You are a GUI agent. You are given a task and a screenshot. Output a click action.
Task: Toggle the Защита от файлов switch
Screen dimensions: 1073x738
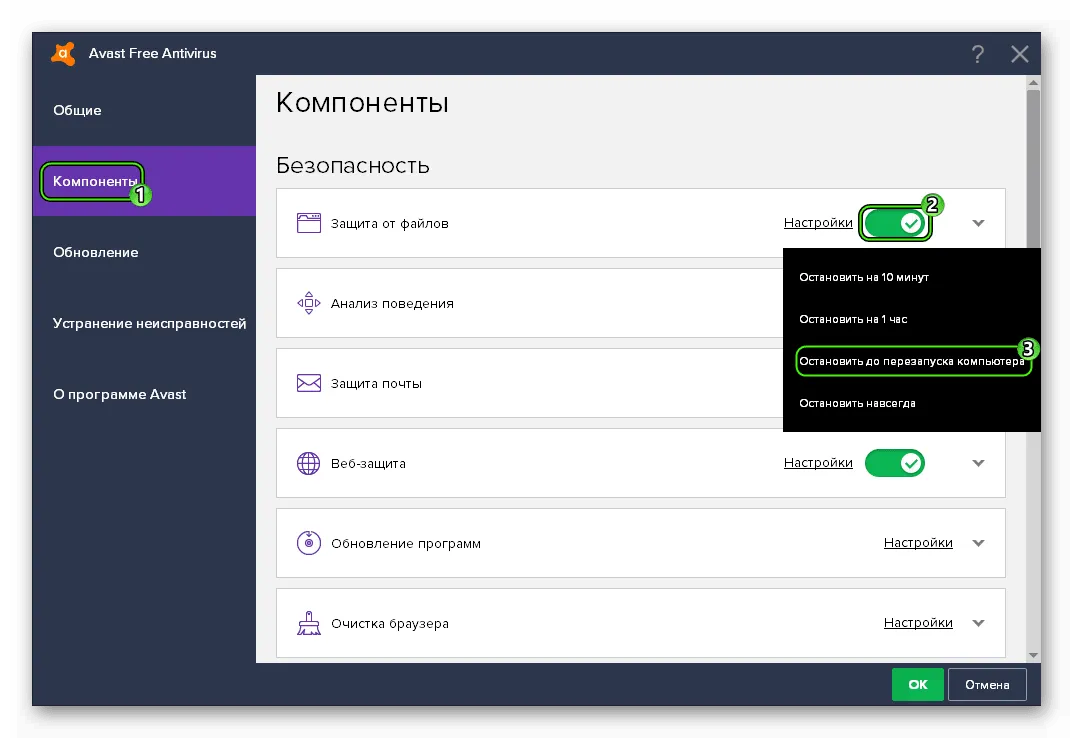(895, 223)
